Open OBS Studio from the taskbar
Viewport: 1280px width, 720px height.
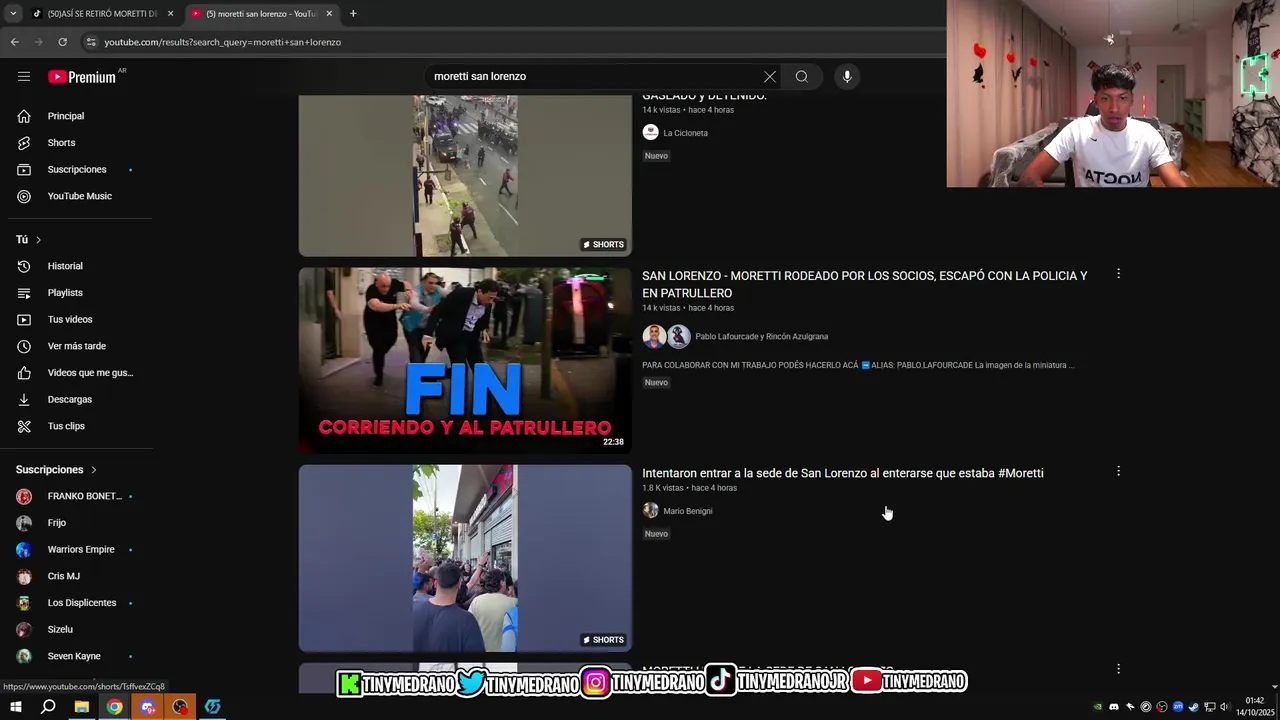[x=180, y=707]
